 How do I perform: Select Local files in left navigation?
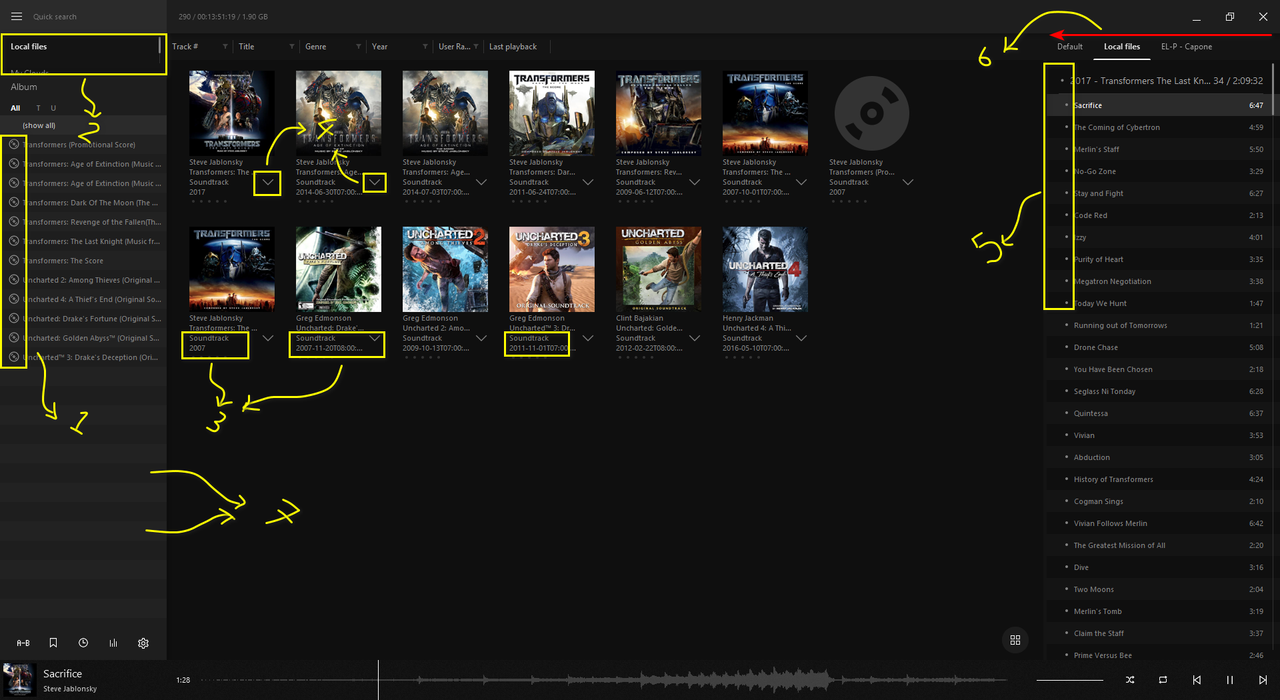[29, 47]
